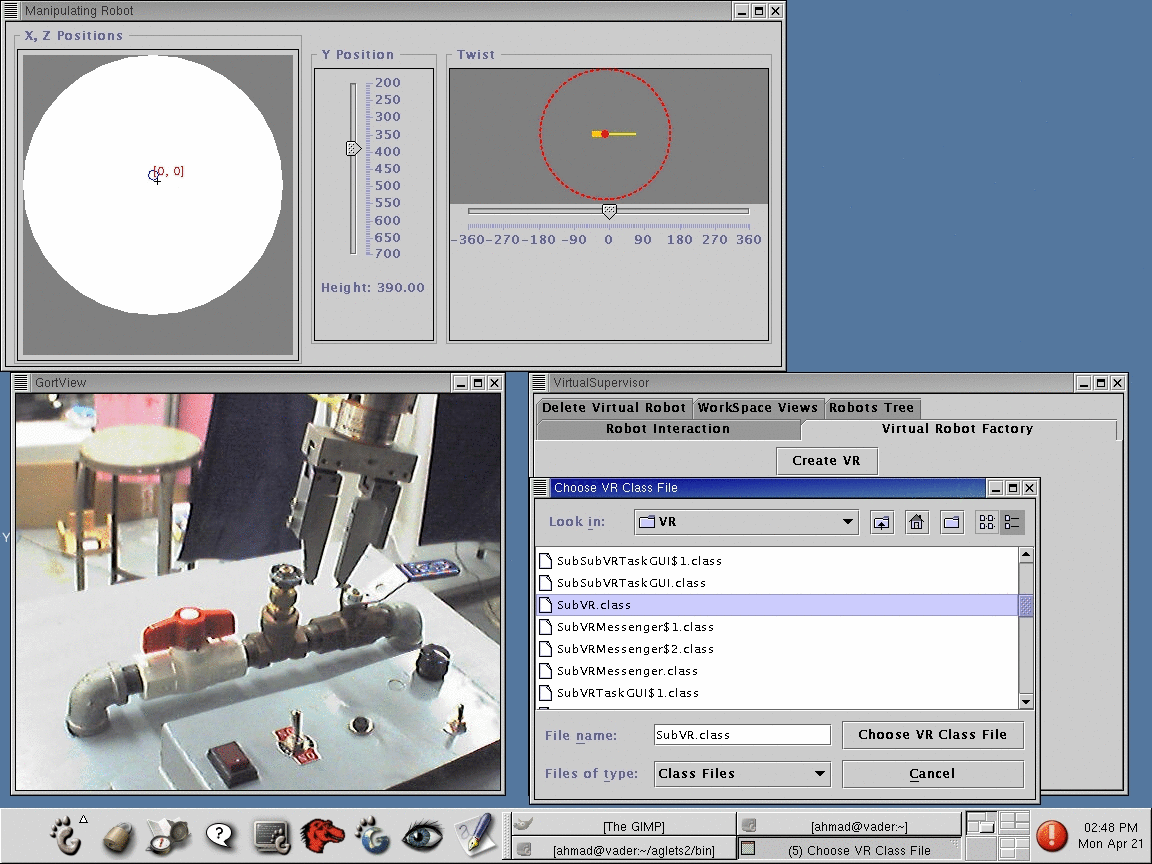Open the terminal monitor icon in panel
Viewport: 1152px width, 864px height.
pyautogui.click(x=271, y=835)
